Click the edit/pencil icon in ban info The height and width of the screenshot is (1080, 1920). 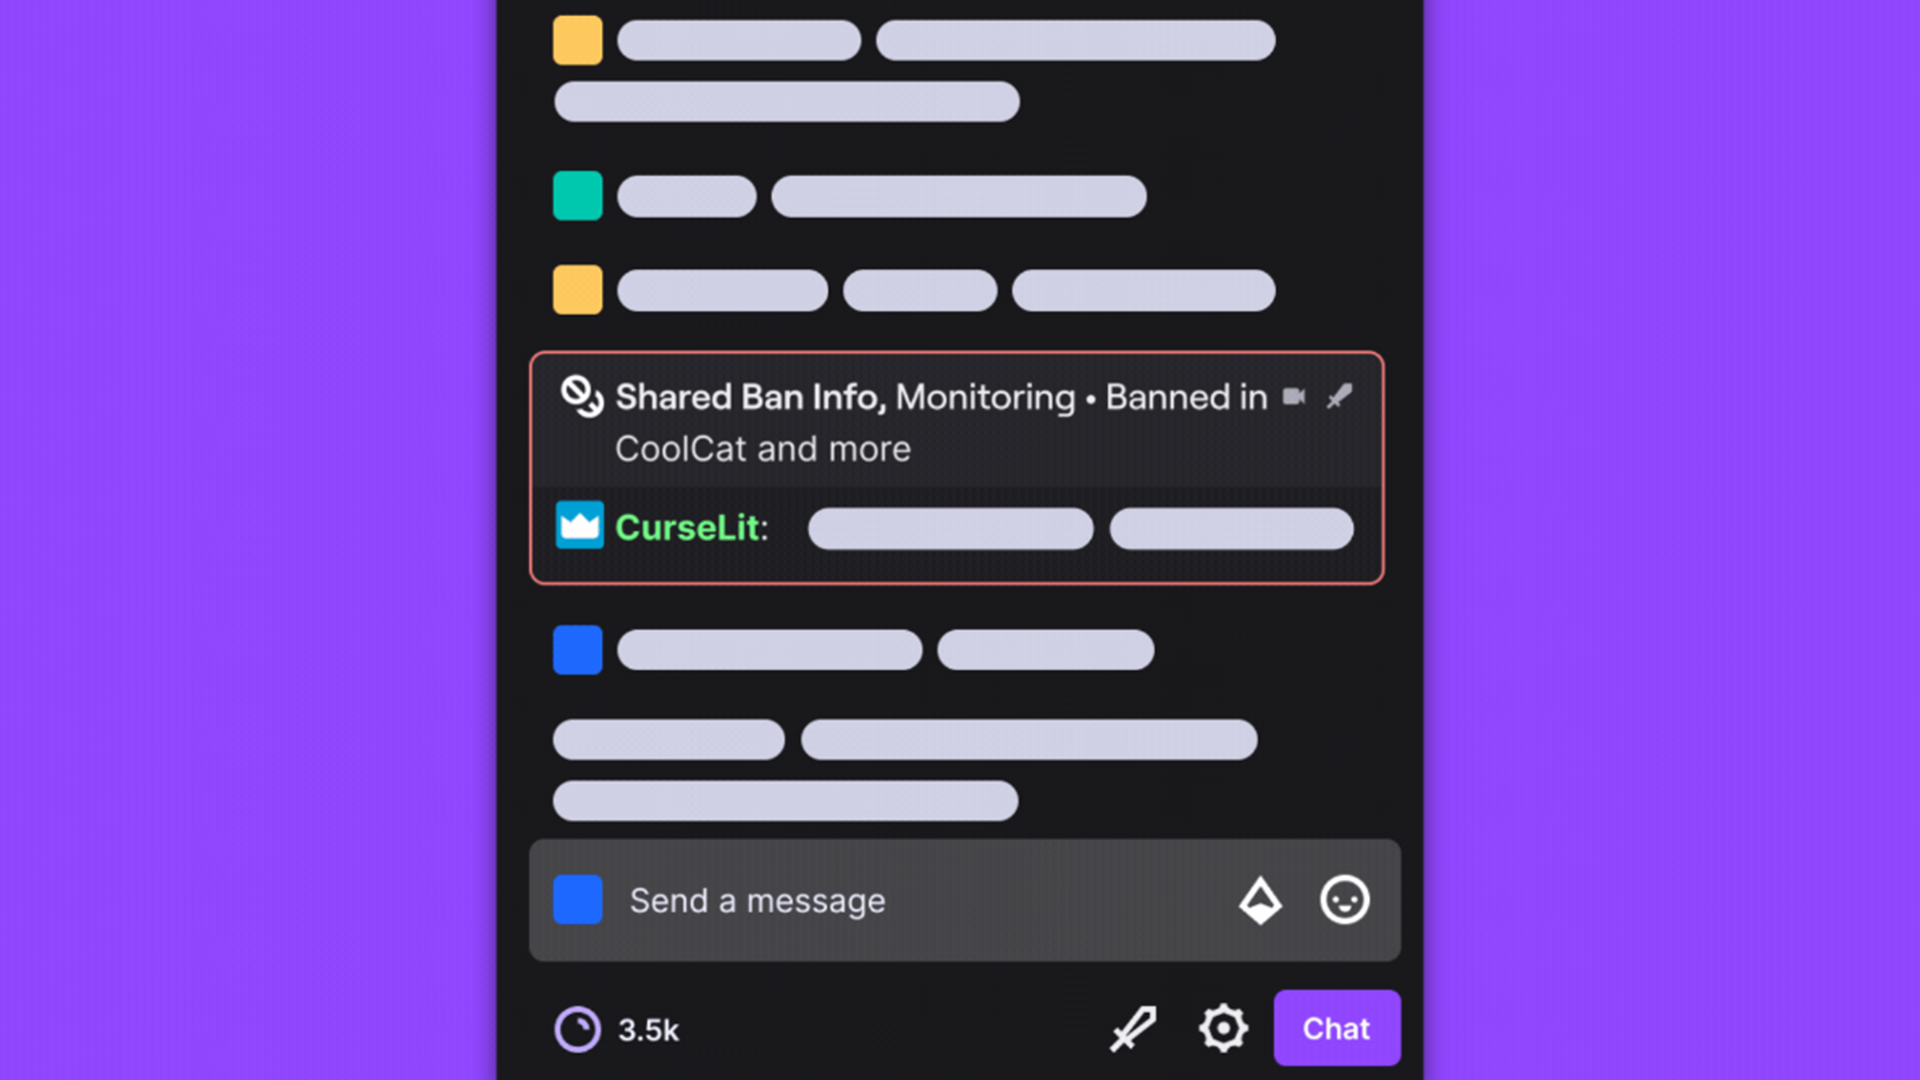point(1340,396)
